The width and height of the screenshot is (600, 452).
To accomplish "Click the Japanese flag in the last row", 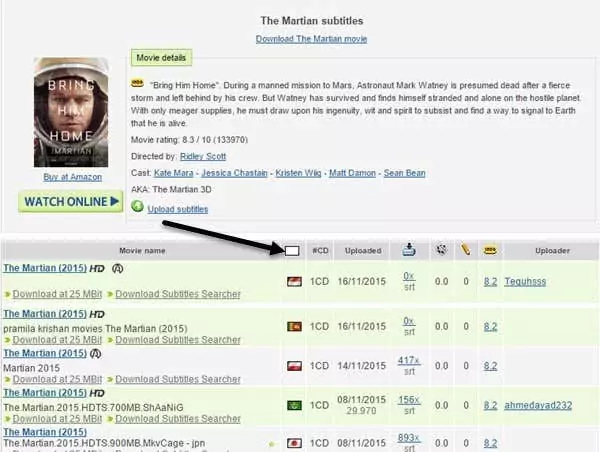I will coord(293,442).
